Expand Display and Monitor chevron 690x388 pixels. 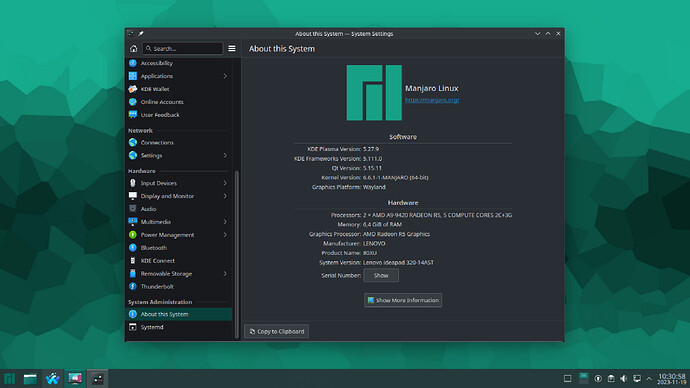tap(225, 196)
